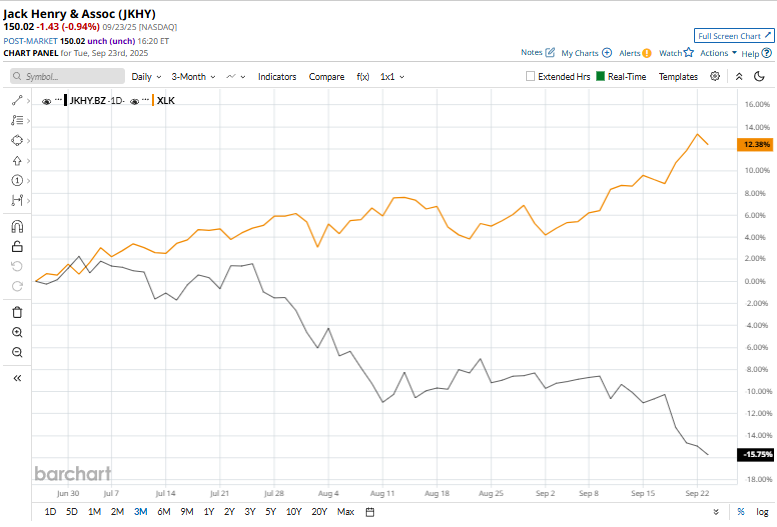
Task: Hide the XLK series eye icon
Action: click(134, 101)
